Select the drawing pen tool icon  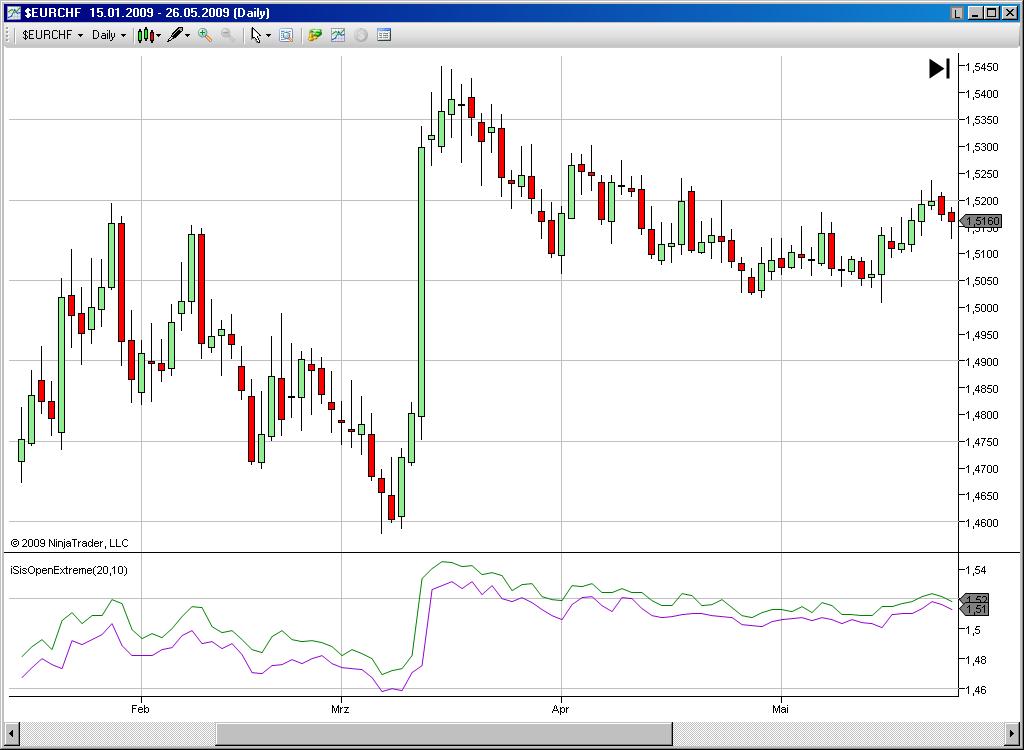tap(175, 35)
